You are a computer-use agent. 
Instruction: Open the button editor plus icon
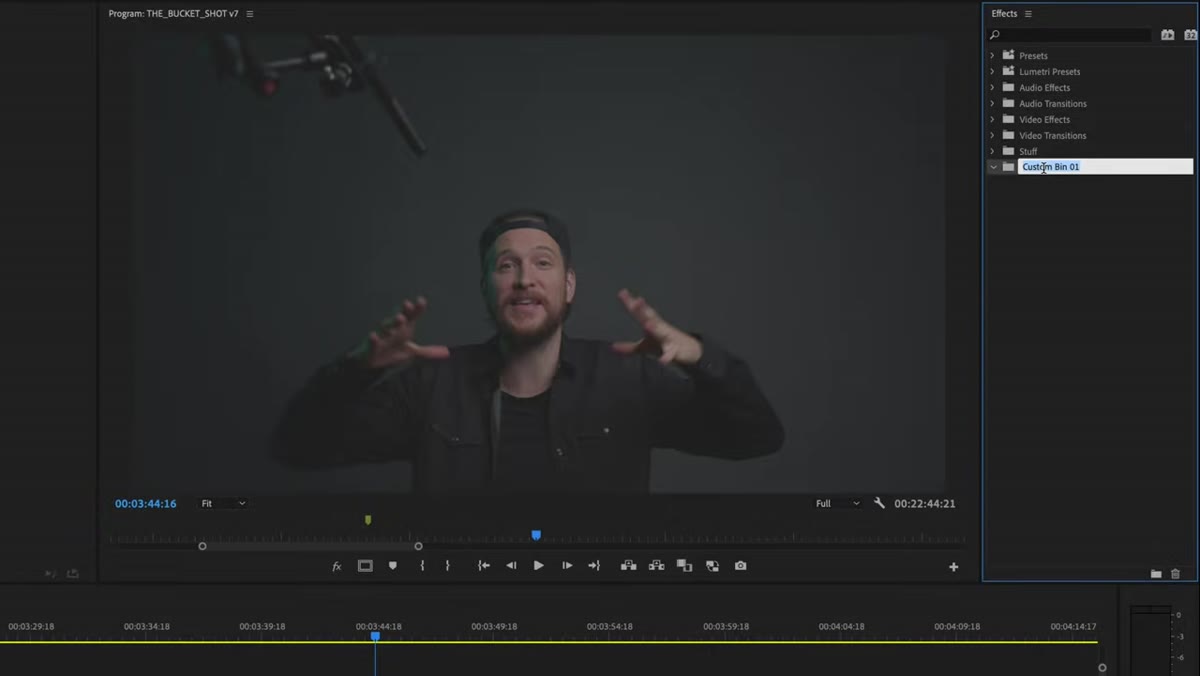953,567
